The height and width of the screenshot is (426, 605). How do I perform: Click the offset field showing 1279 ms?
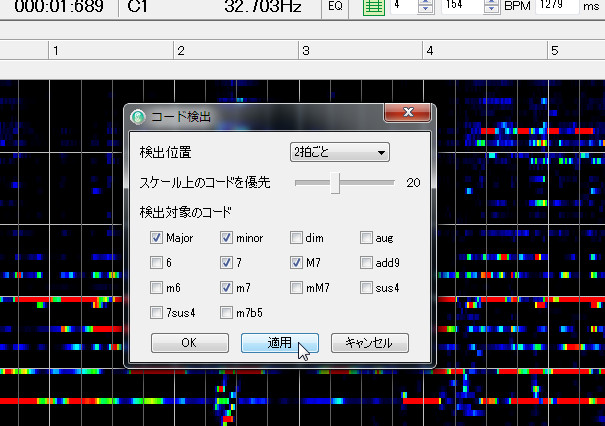tap(557, 6)
